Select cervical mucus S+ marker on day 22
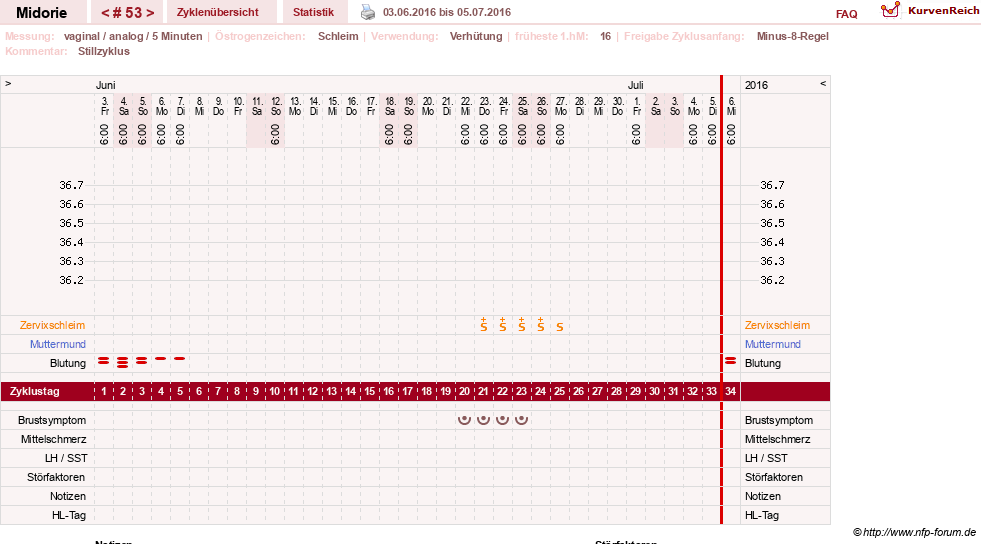981x544 pixels. pos(502,325)
